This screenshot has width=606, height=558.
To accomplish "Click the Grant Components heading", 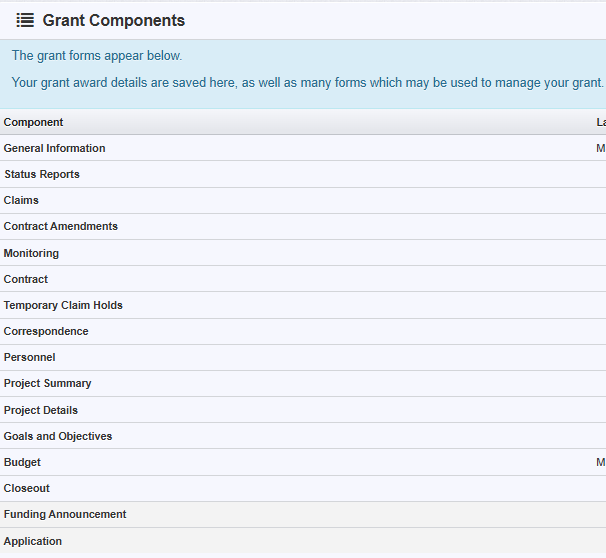I will (114, 20).
